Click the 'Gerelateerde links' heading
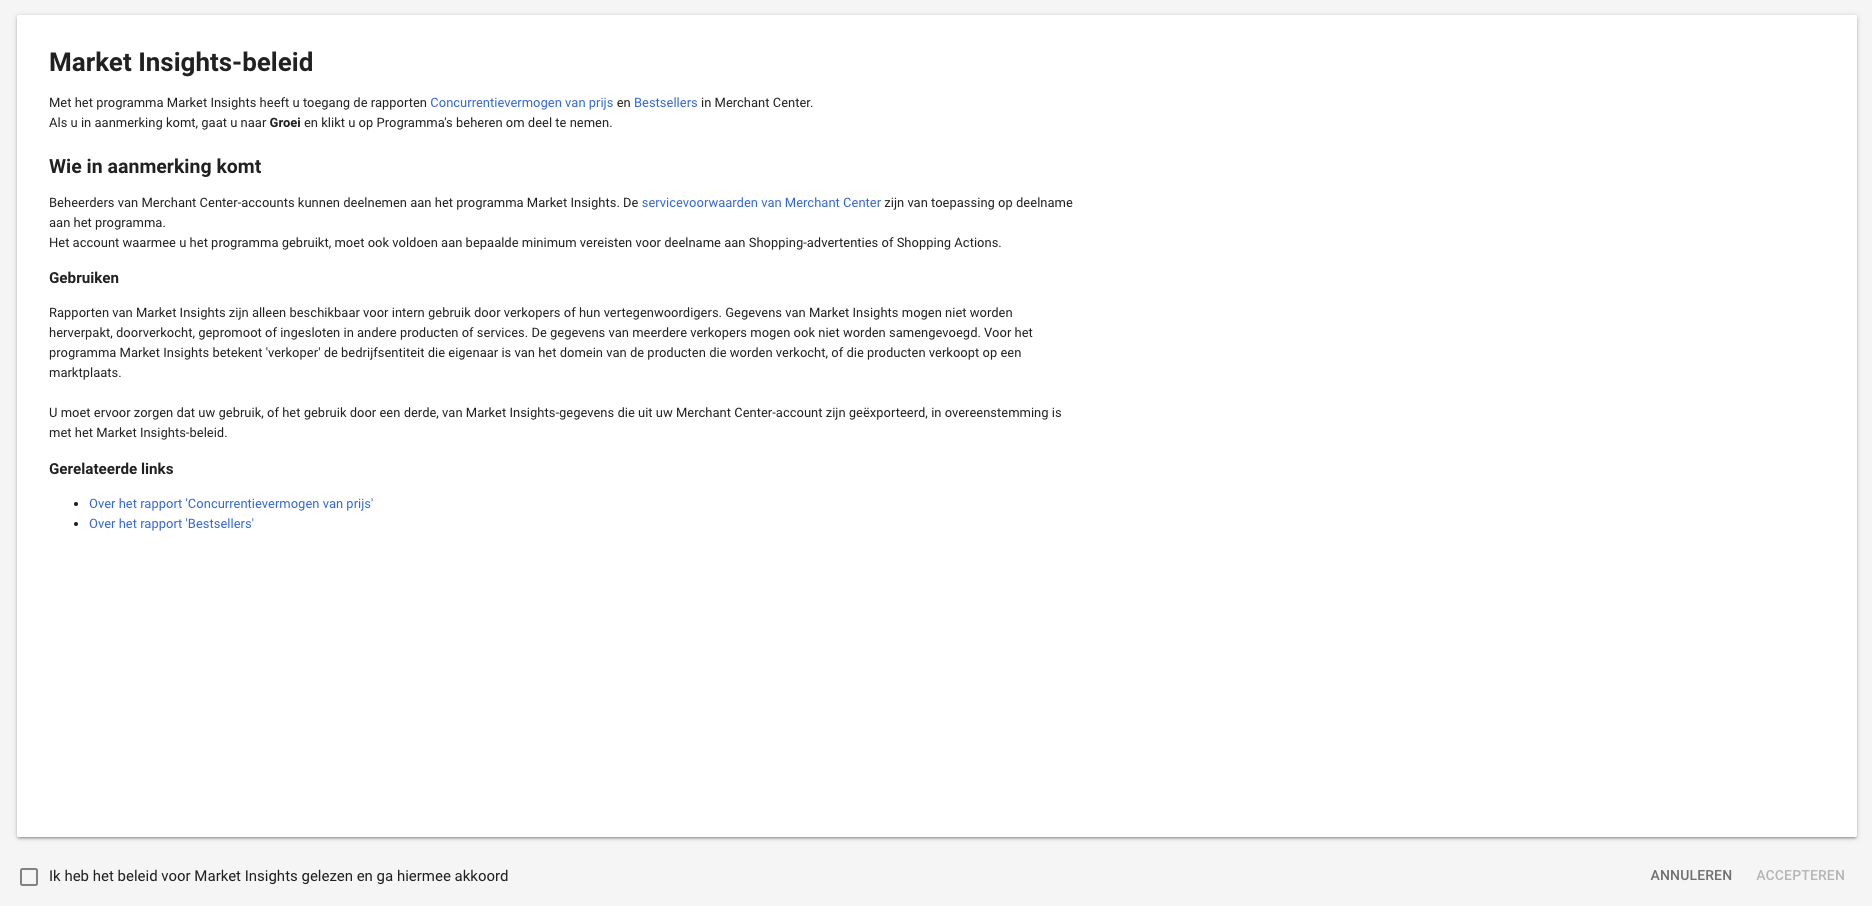Screen dimensions: 1872x906 click(x=111, y=469)
